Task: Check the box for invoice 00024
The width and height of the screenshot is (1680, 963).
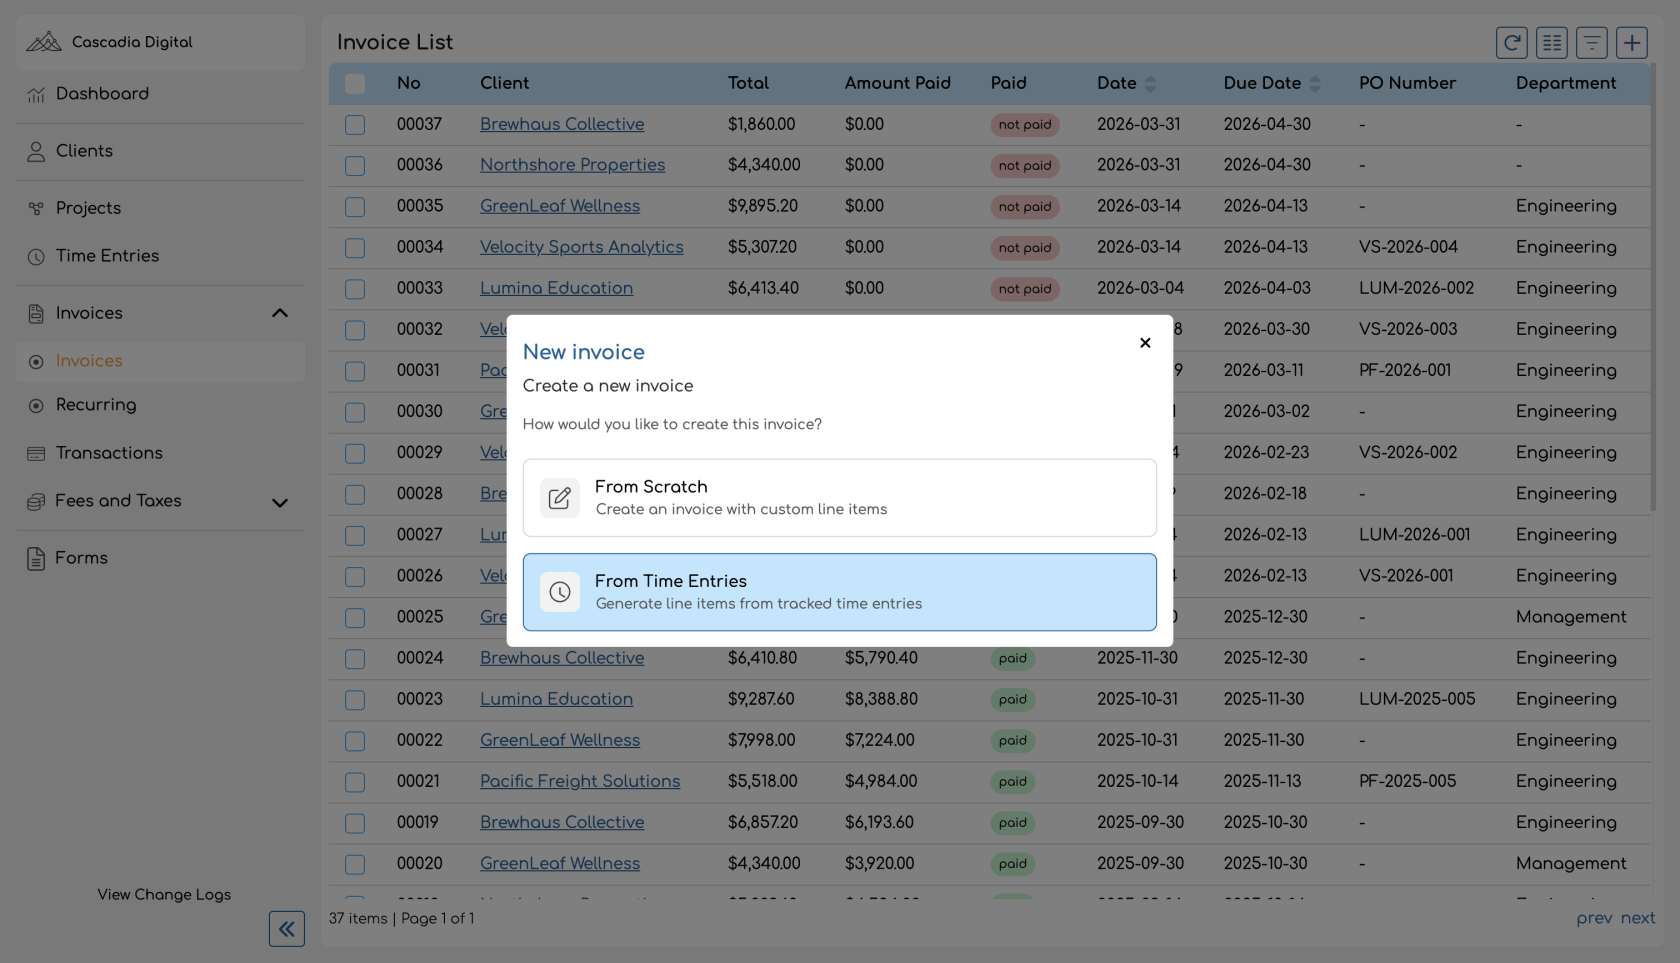Action: pos(355,659)
